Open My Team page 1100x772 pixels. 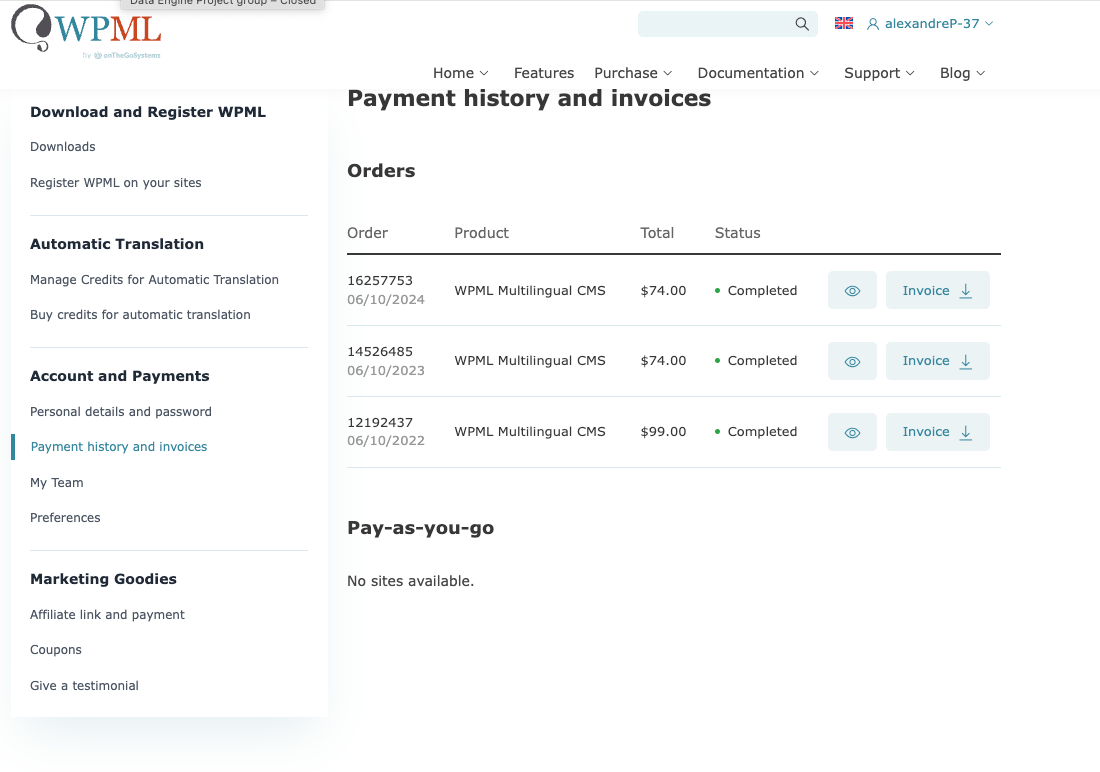pos(57,482)
